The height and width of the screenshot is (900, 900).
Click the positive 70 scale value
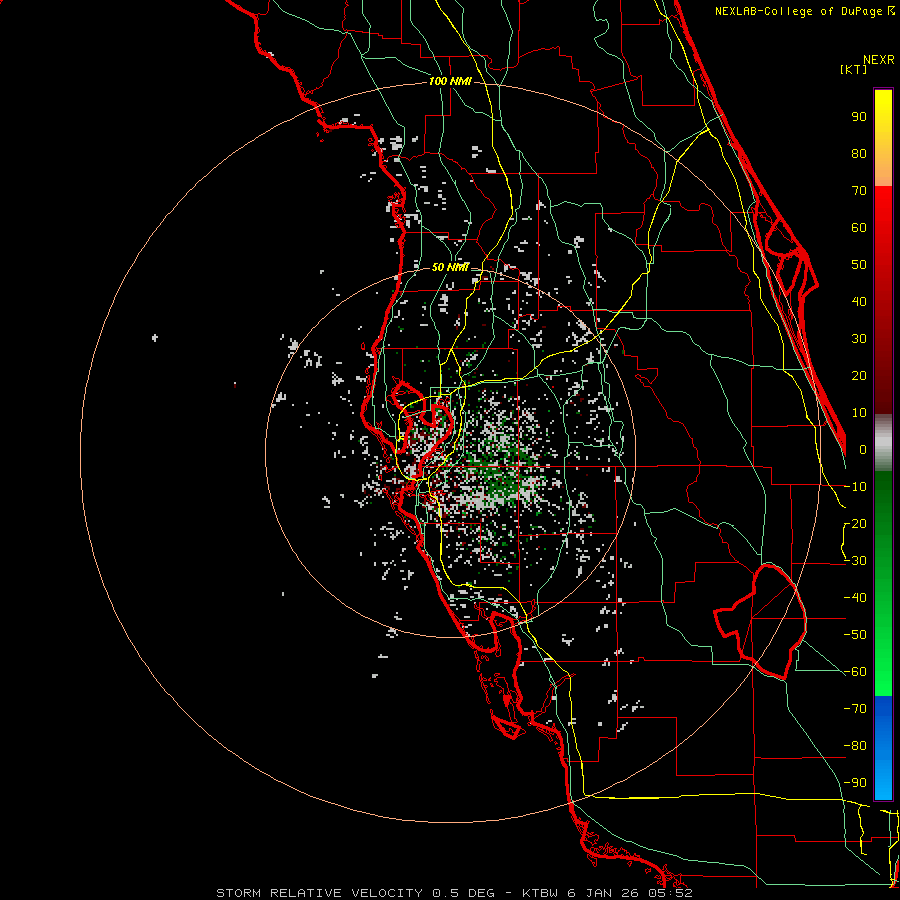pos(859,191)
